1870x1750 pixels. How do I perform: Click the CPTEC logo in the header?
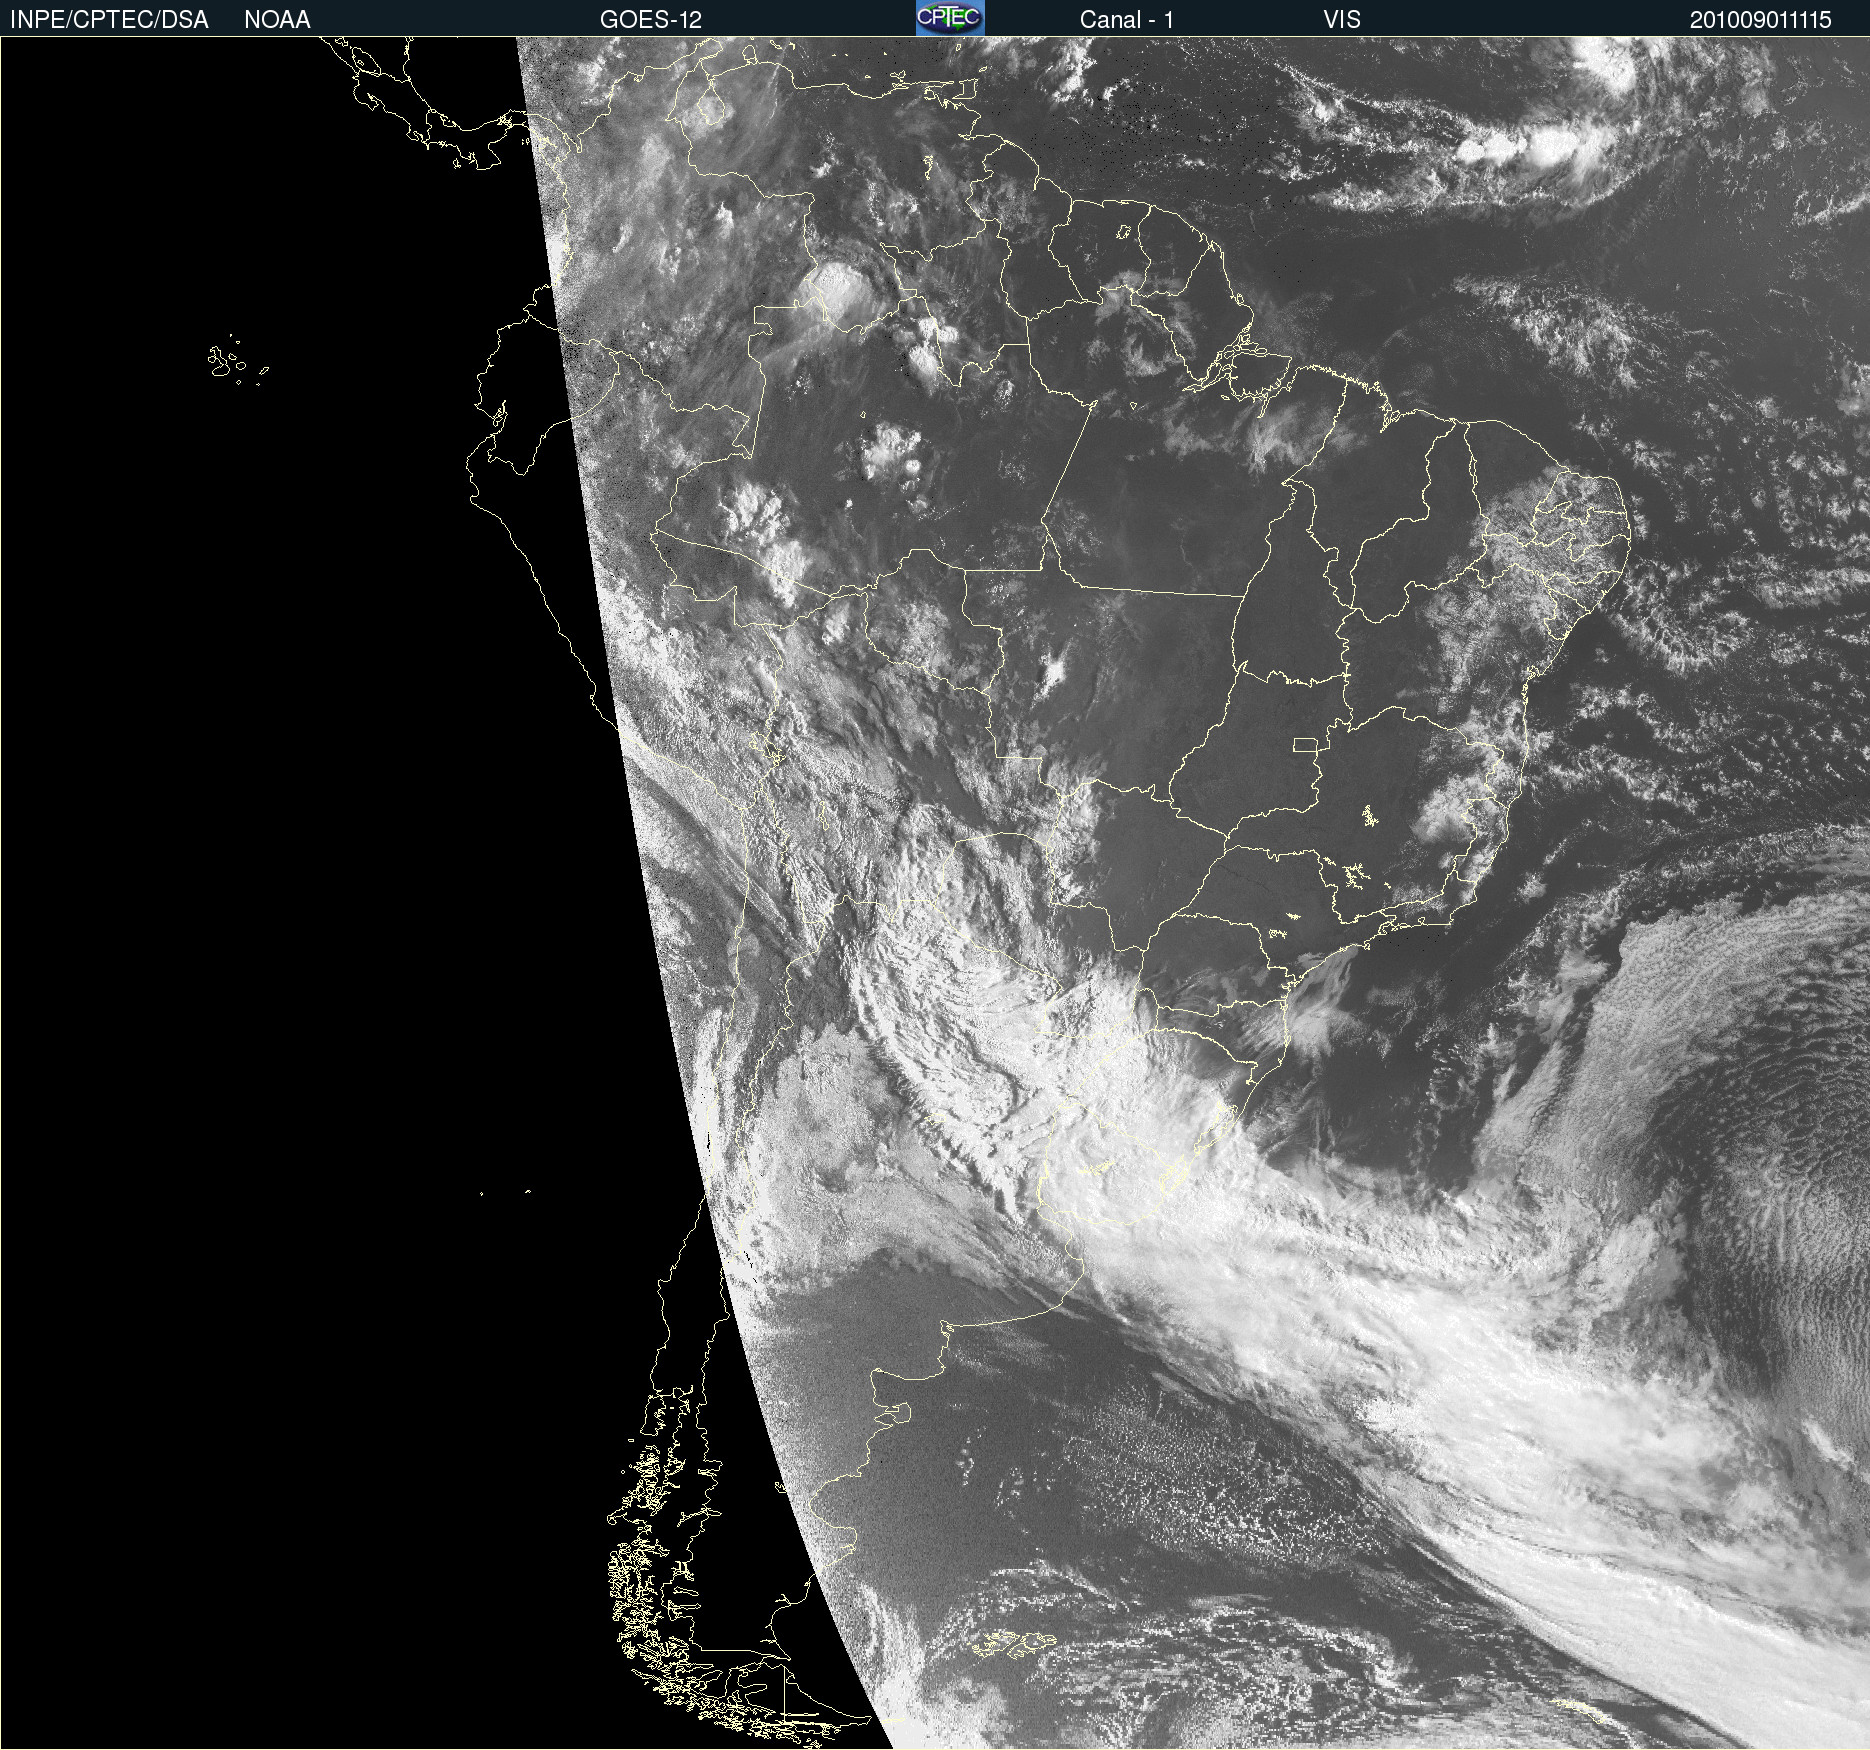coord(950,18)
